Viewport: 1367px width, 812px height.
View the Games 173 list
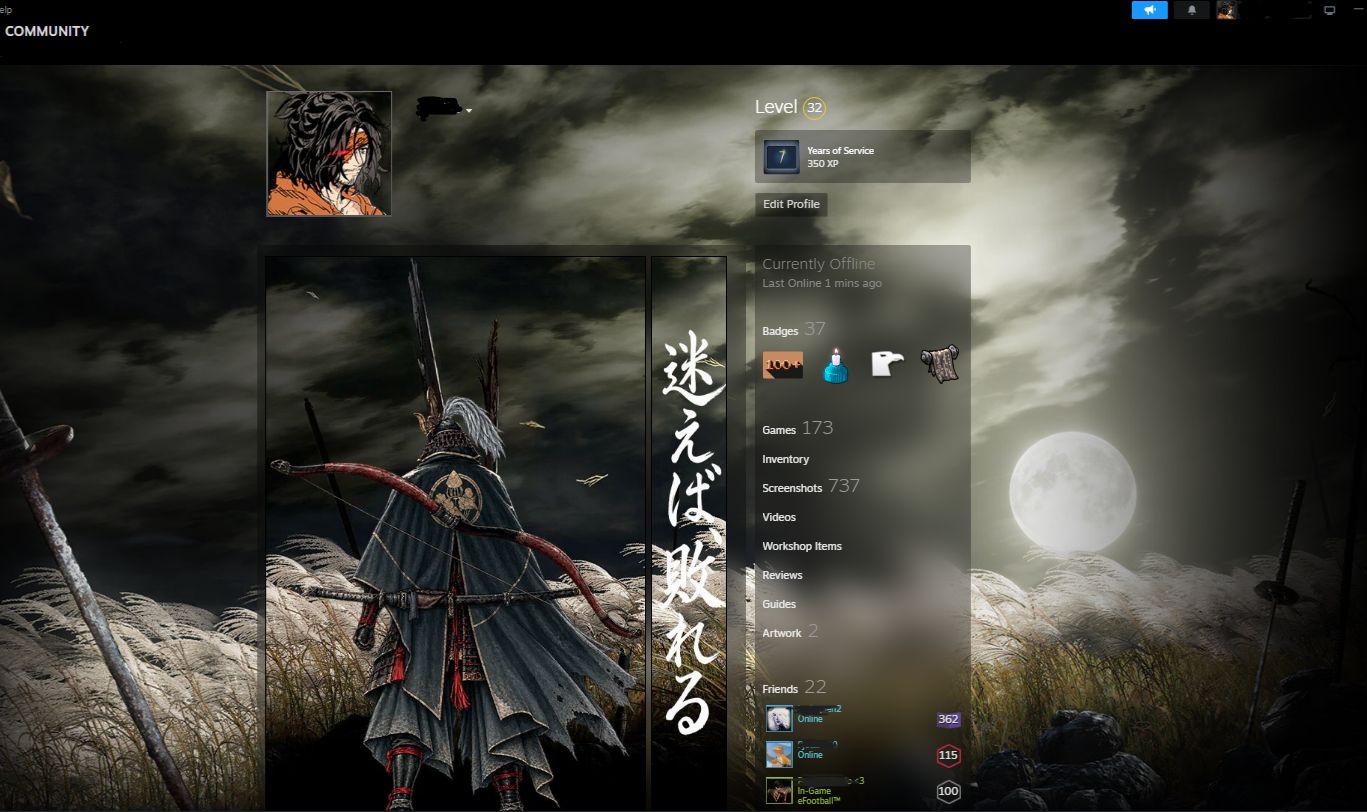point(798,429)
